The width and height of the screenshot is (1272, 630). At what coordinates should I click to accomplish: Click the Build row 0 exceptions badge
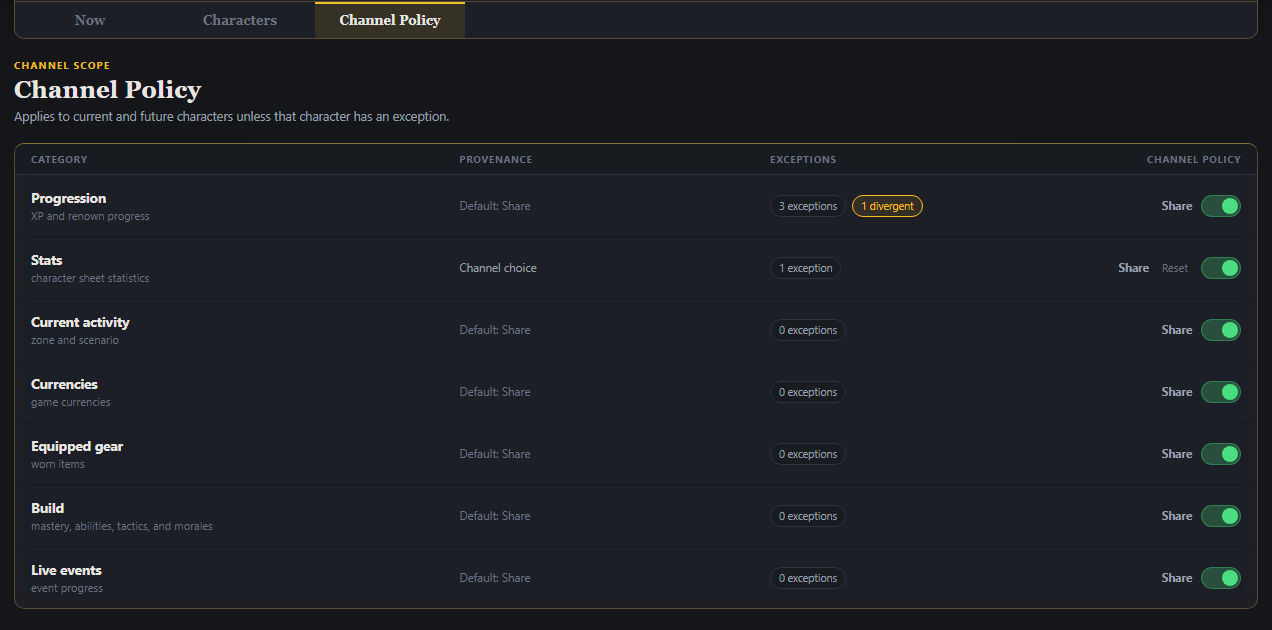tap(808, 516)
